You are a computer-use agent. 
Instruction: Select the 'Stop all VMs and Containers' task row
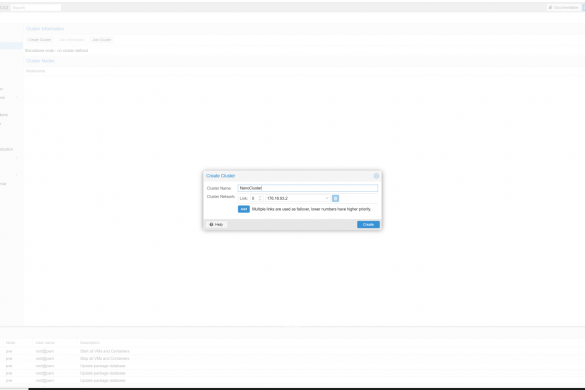[x=292, y=359]
